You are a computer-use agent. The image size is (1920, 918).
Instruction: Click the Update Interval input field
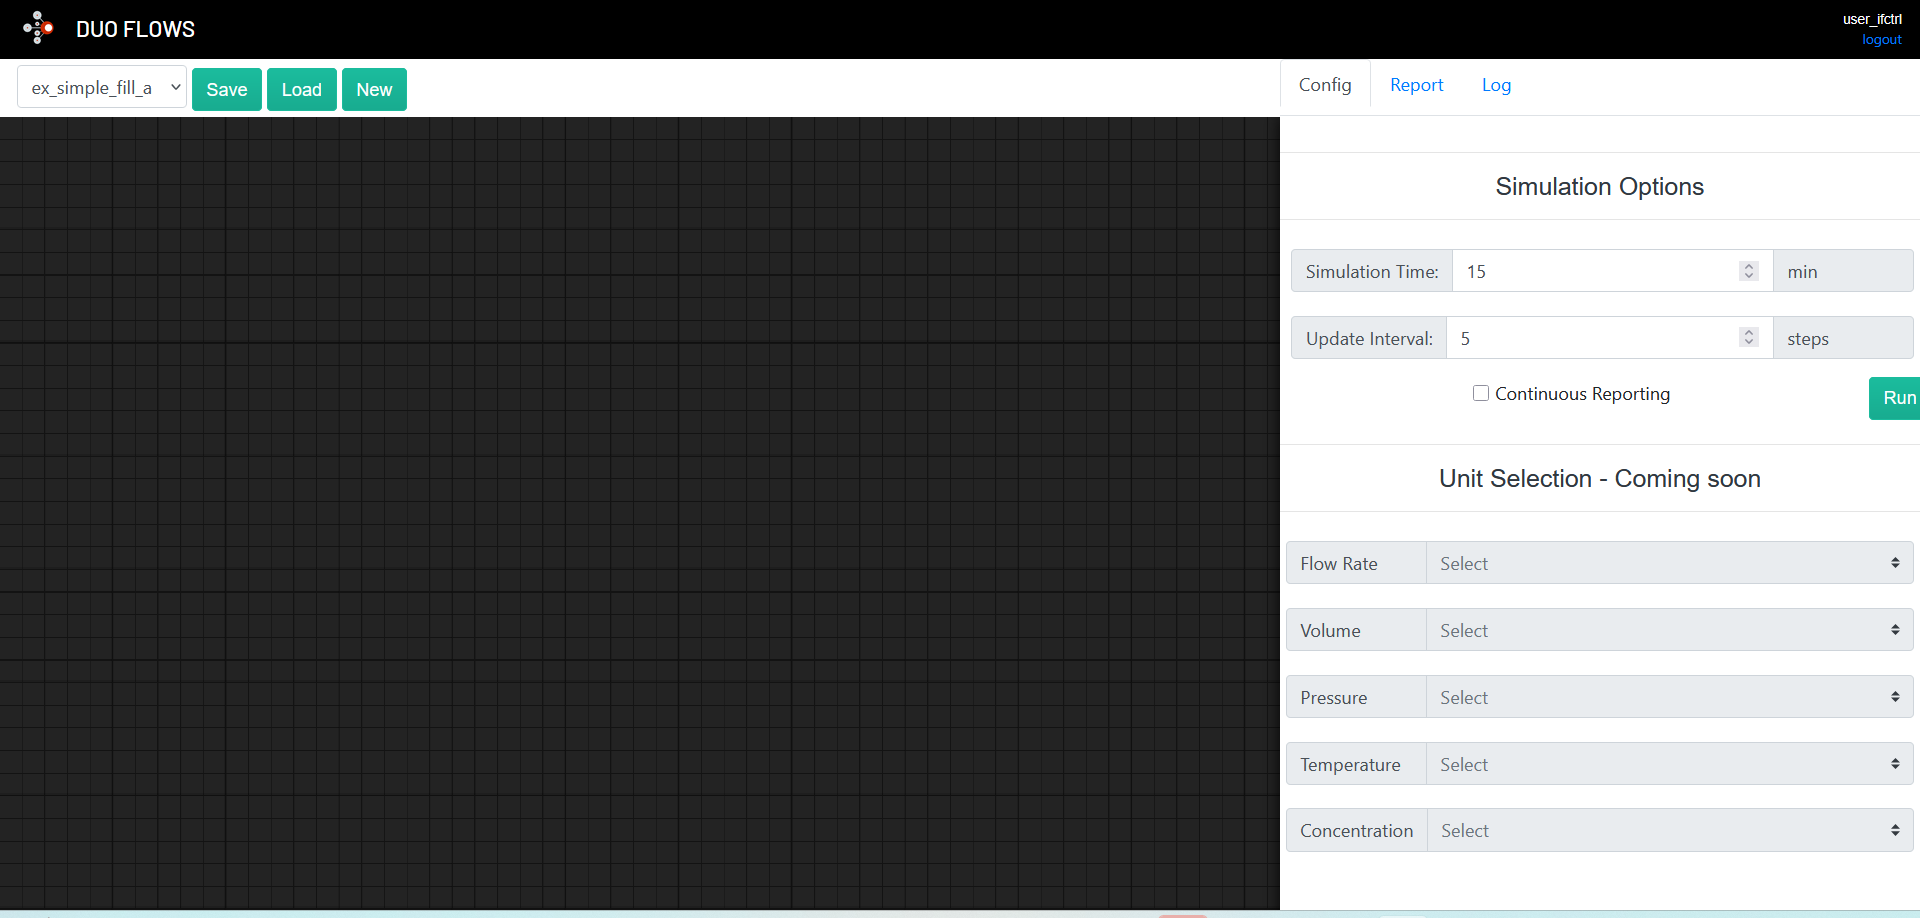1609,338
